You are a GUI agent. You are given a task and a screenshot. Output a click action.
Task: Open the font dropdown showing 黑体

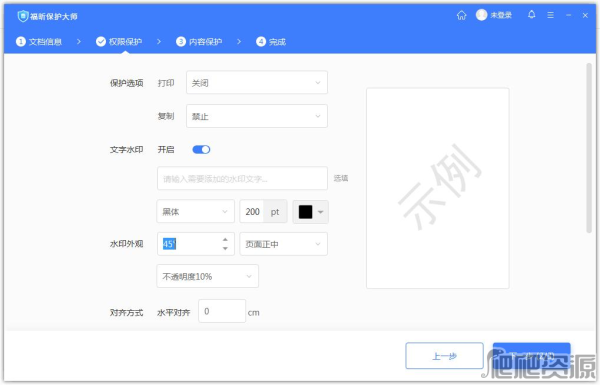pyautogui.click(x=196, y=212)
